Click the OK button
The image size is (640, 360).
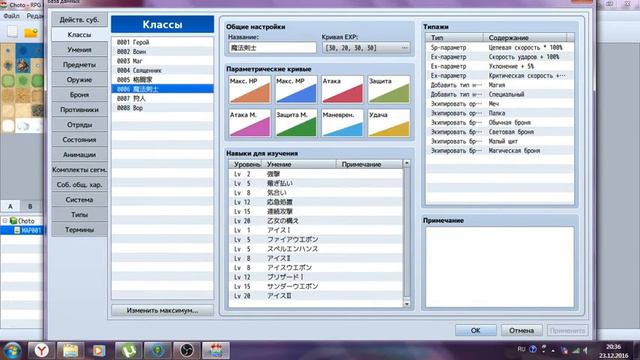(x=476, y=330)
